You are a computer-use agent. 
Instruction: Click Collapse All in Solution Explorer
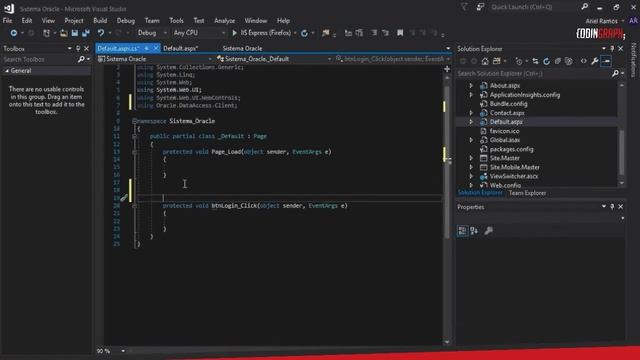pos(557,61)
